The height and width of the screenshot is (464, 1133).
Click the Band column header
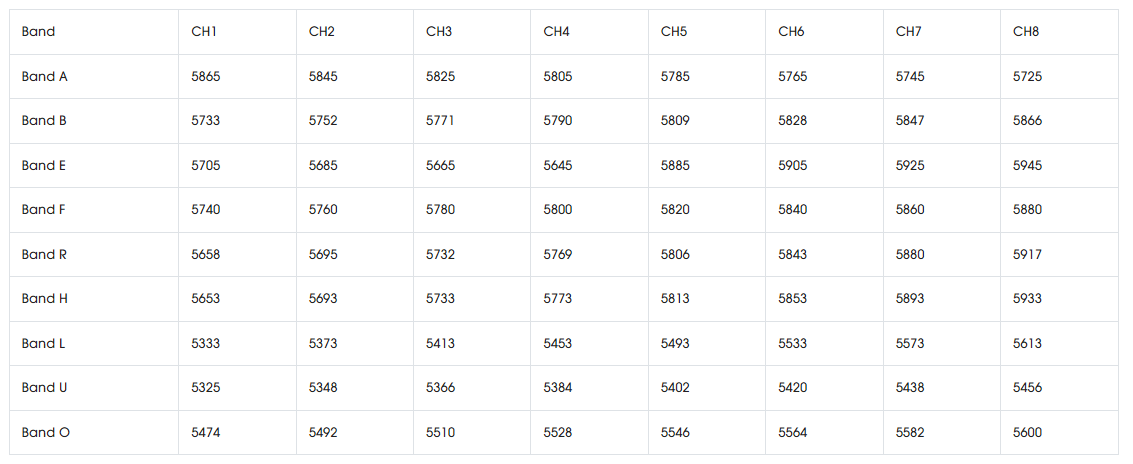point(38,32)
